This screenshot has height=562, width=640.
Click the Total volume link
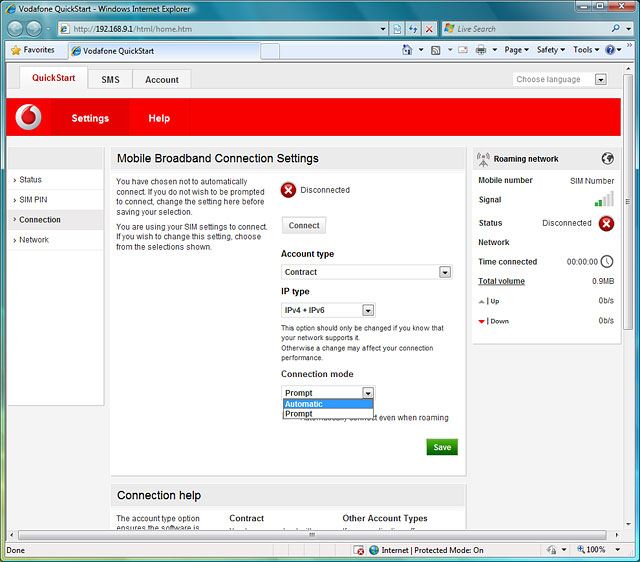click(x=501, y=281)
